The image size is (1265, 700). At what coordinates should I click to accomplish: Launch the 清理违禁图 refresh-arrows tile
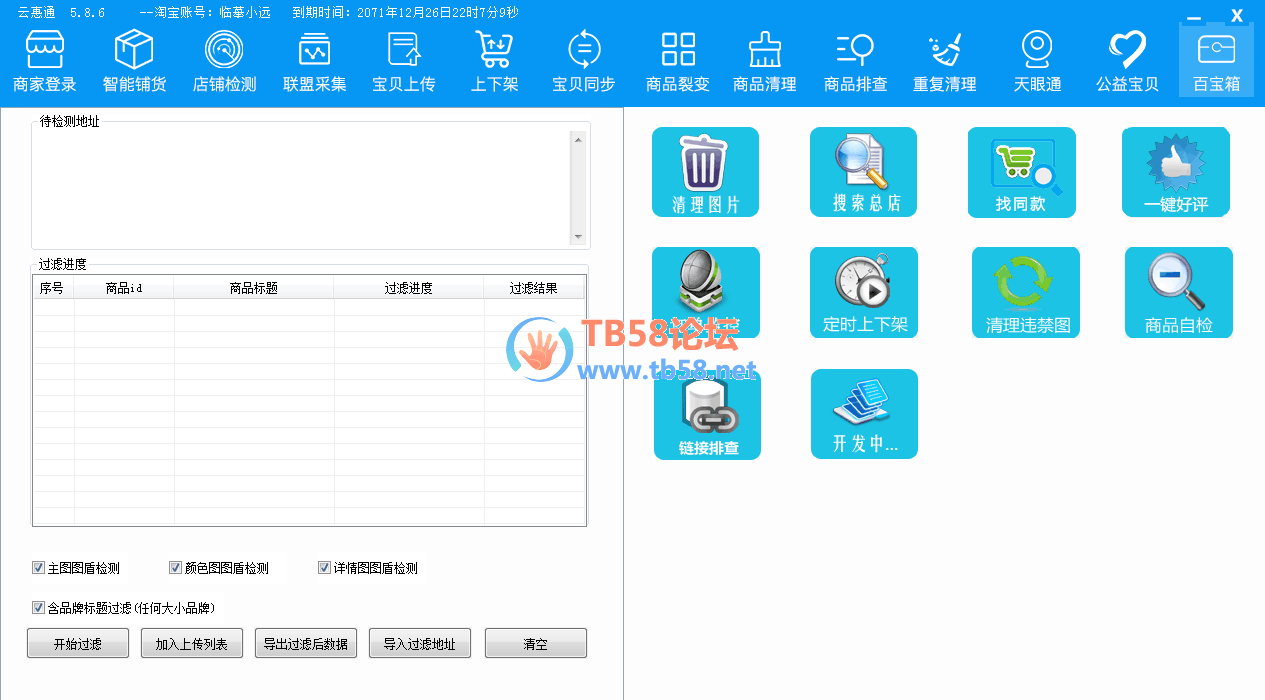(1026, 292)
